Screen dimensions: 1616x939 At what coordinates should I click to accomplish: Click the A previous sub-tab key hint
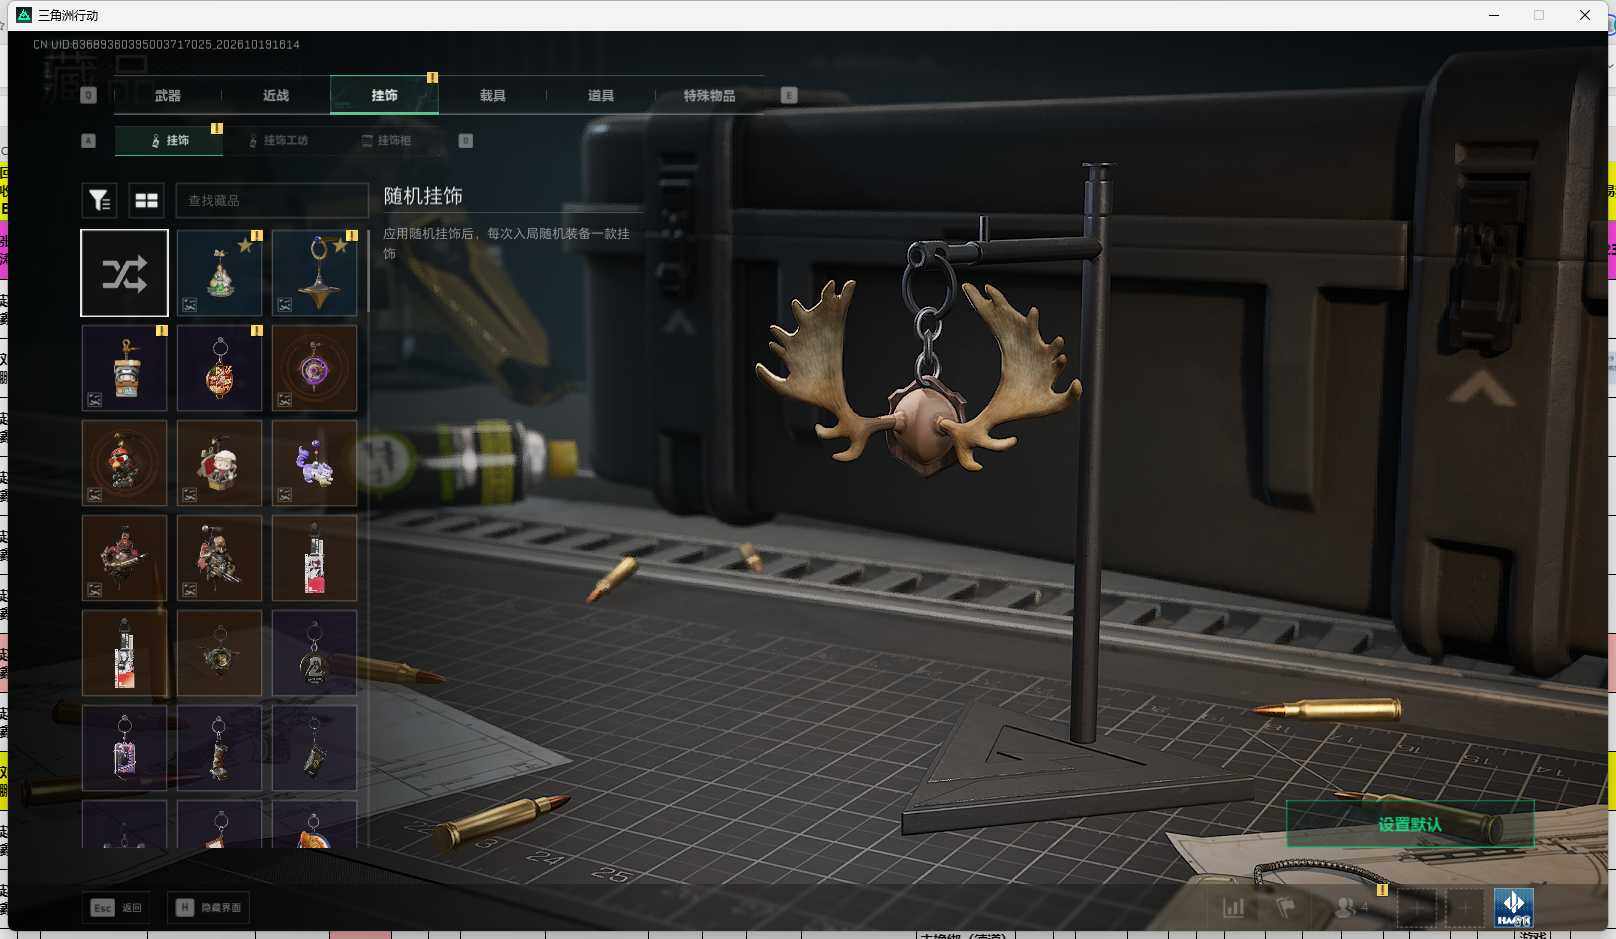88,140
